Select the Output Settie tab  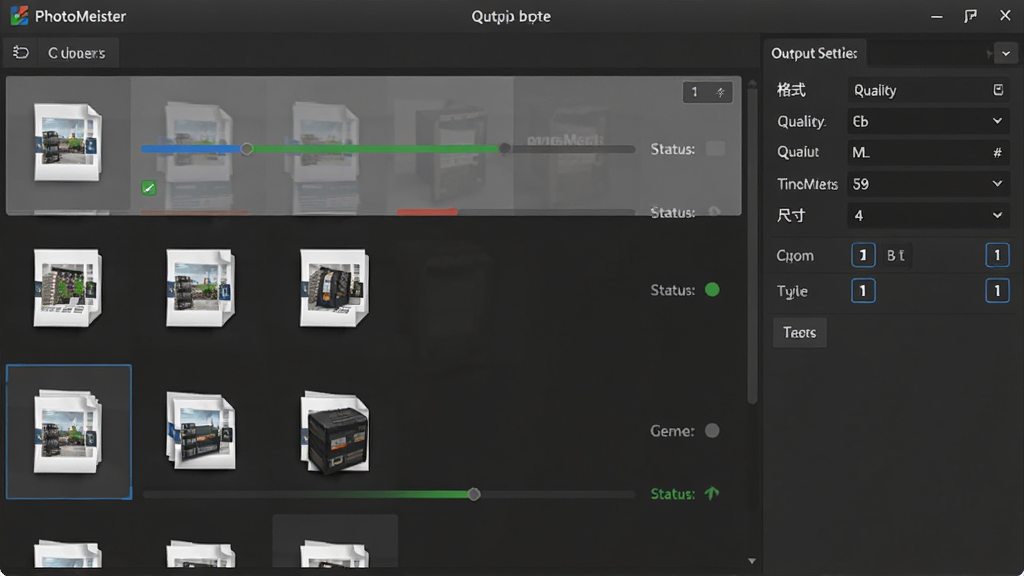[x=814, y=53]
